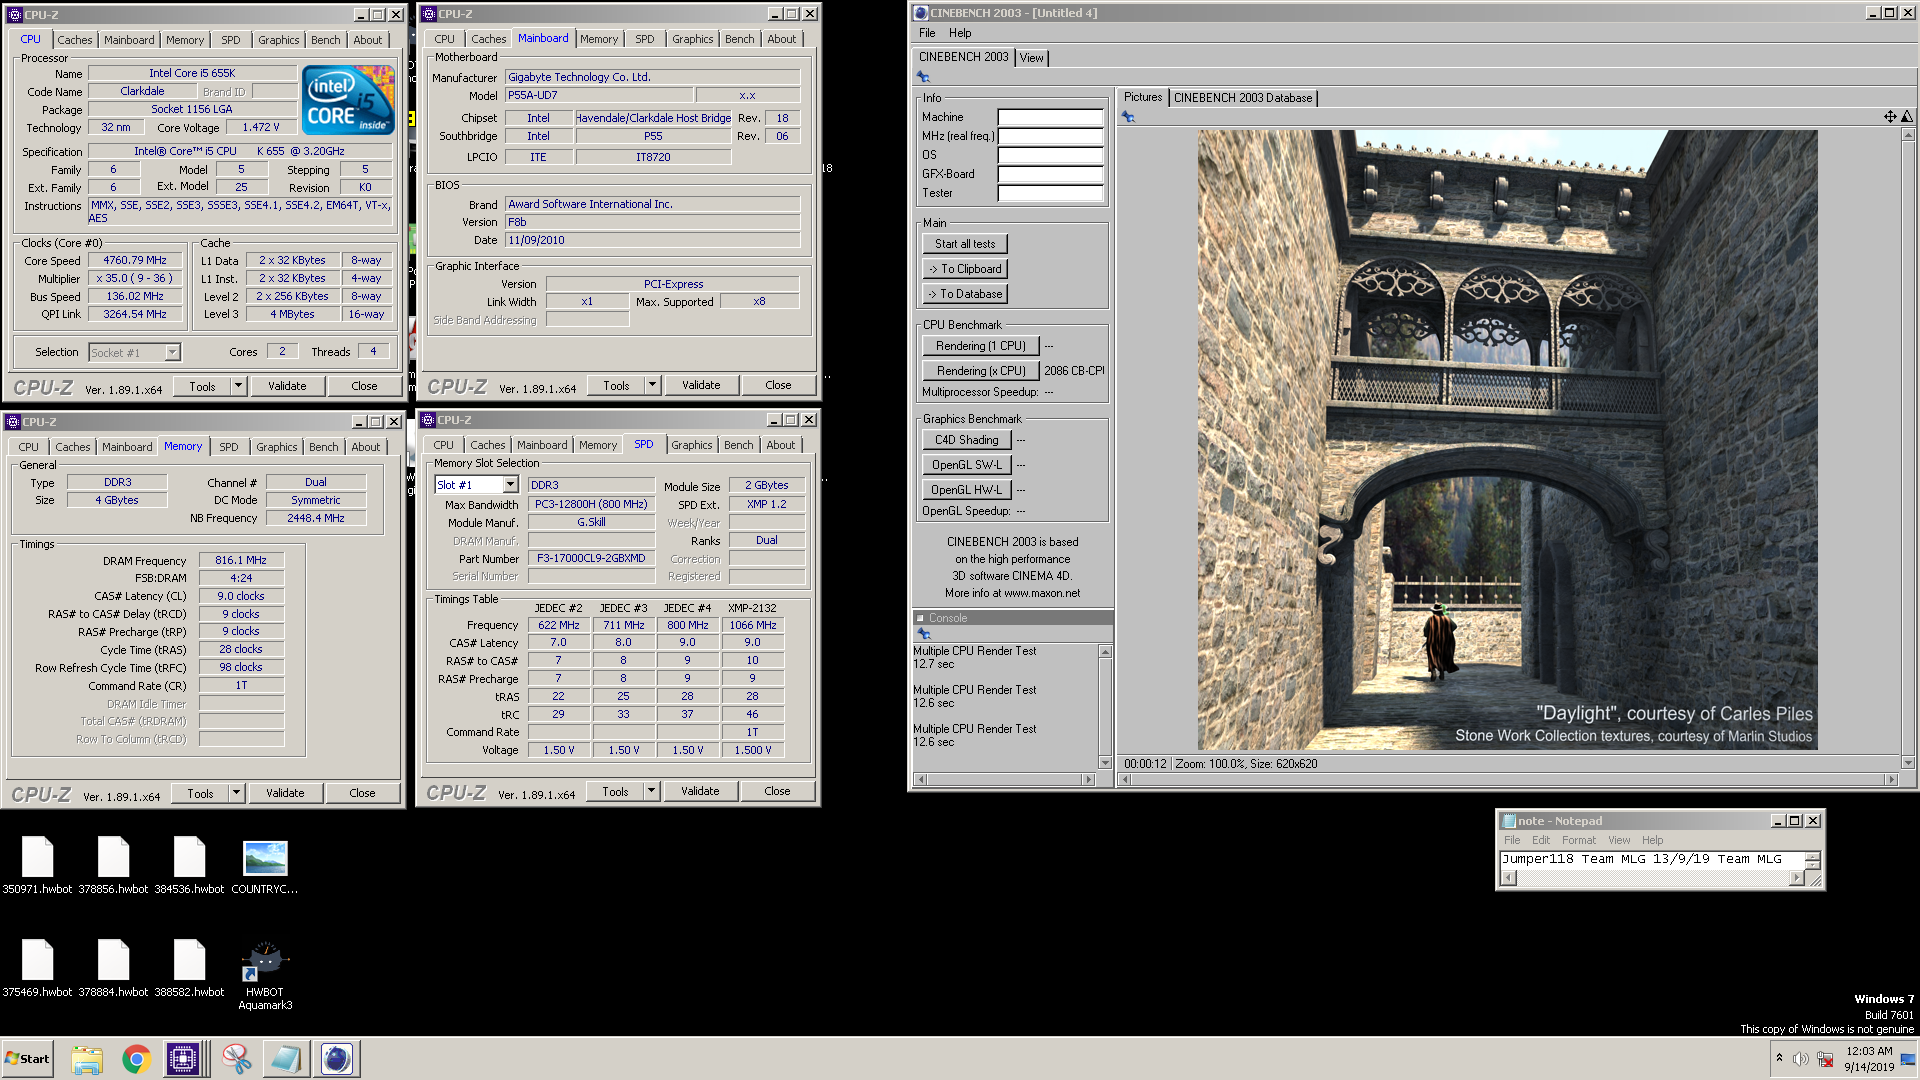This screenshot has height=1080, width=1920.
Task: Click Validate in the SPD CPU-Z window
Action: click(700, 791)
